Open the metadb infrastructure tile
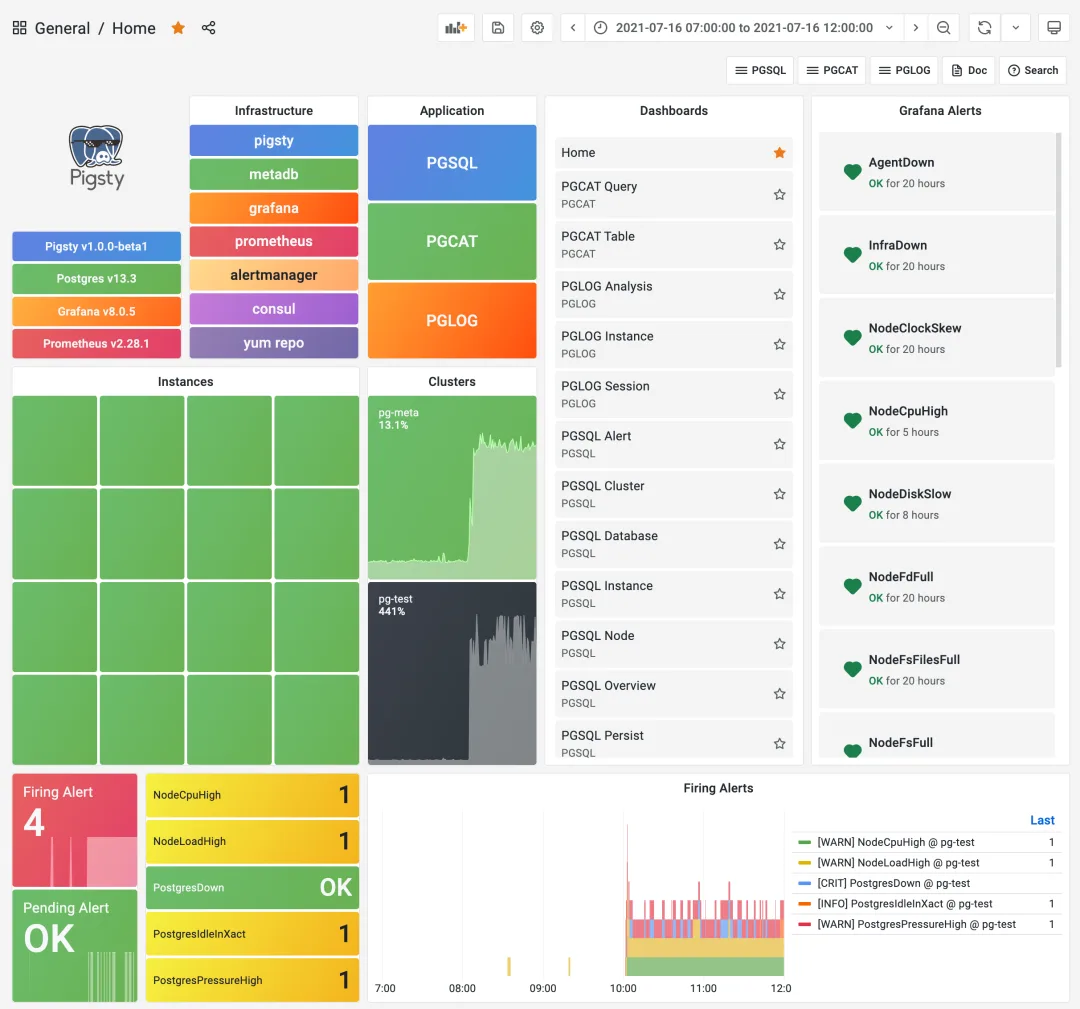The height and width of the screenshot is (1009, 1080). 273,174
